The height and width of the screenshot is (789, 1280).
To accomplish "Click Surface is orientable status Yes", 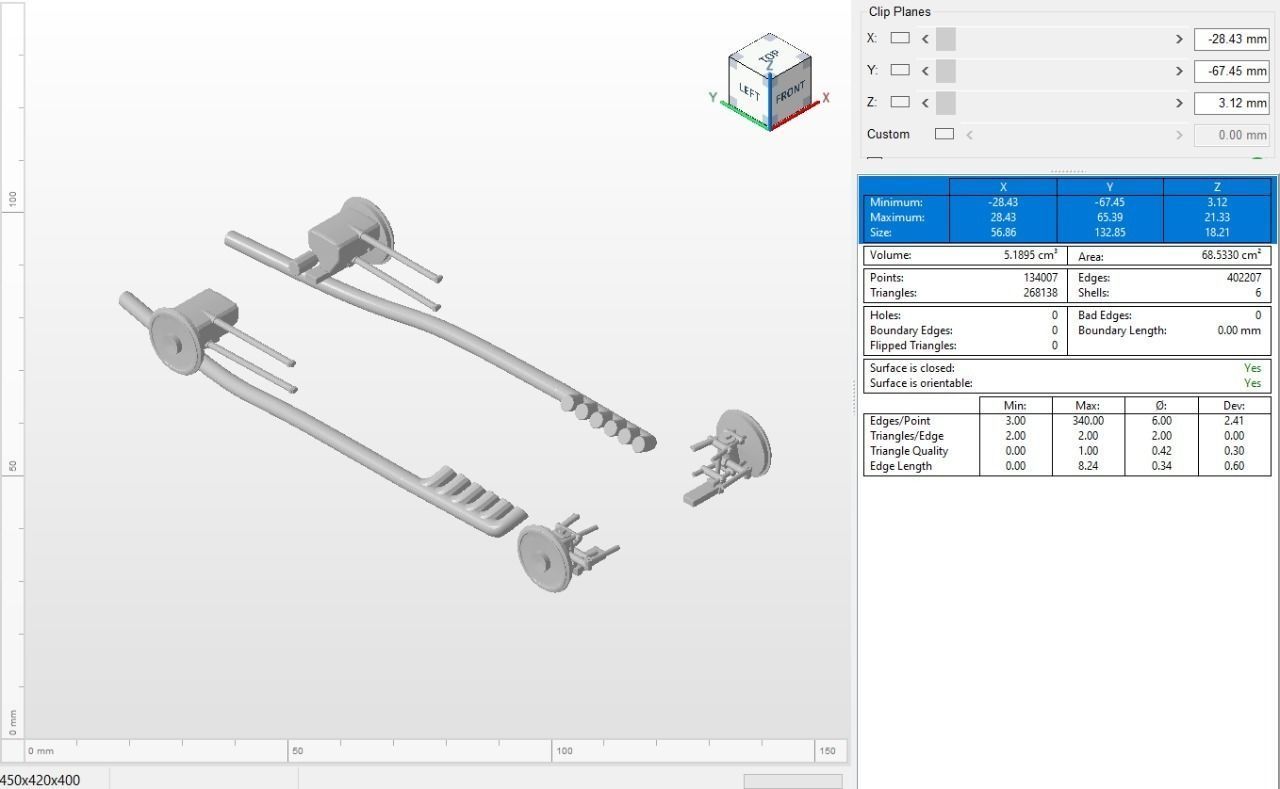I will [x=1252, y=383].
